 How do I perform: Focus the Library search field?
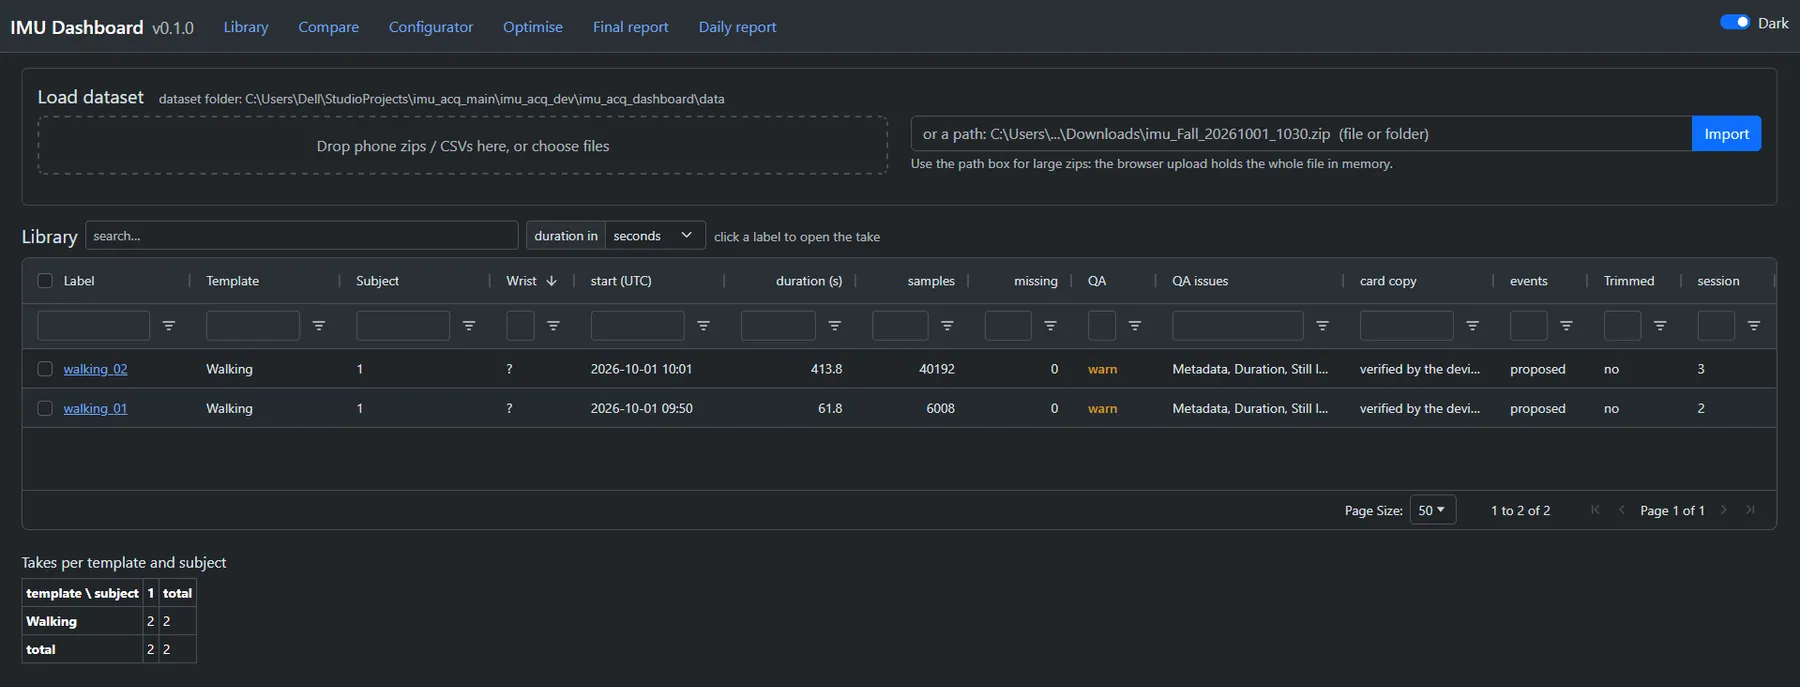pyautogui.click(x=302, y=236)
